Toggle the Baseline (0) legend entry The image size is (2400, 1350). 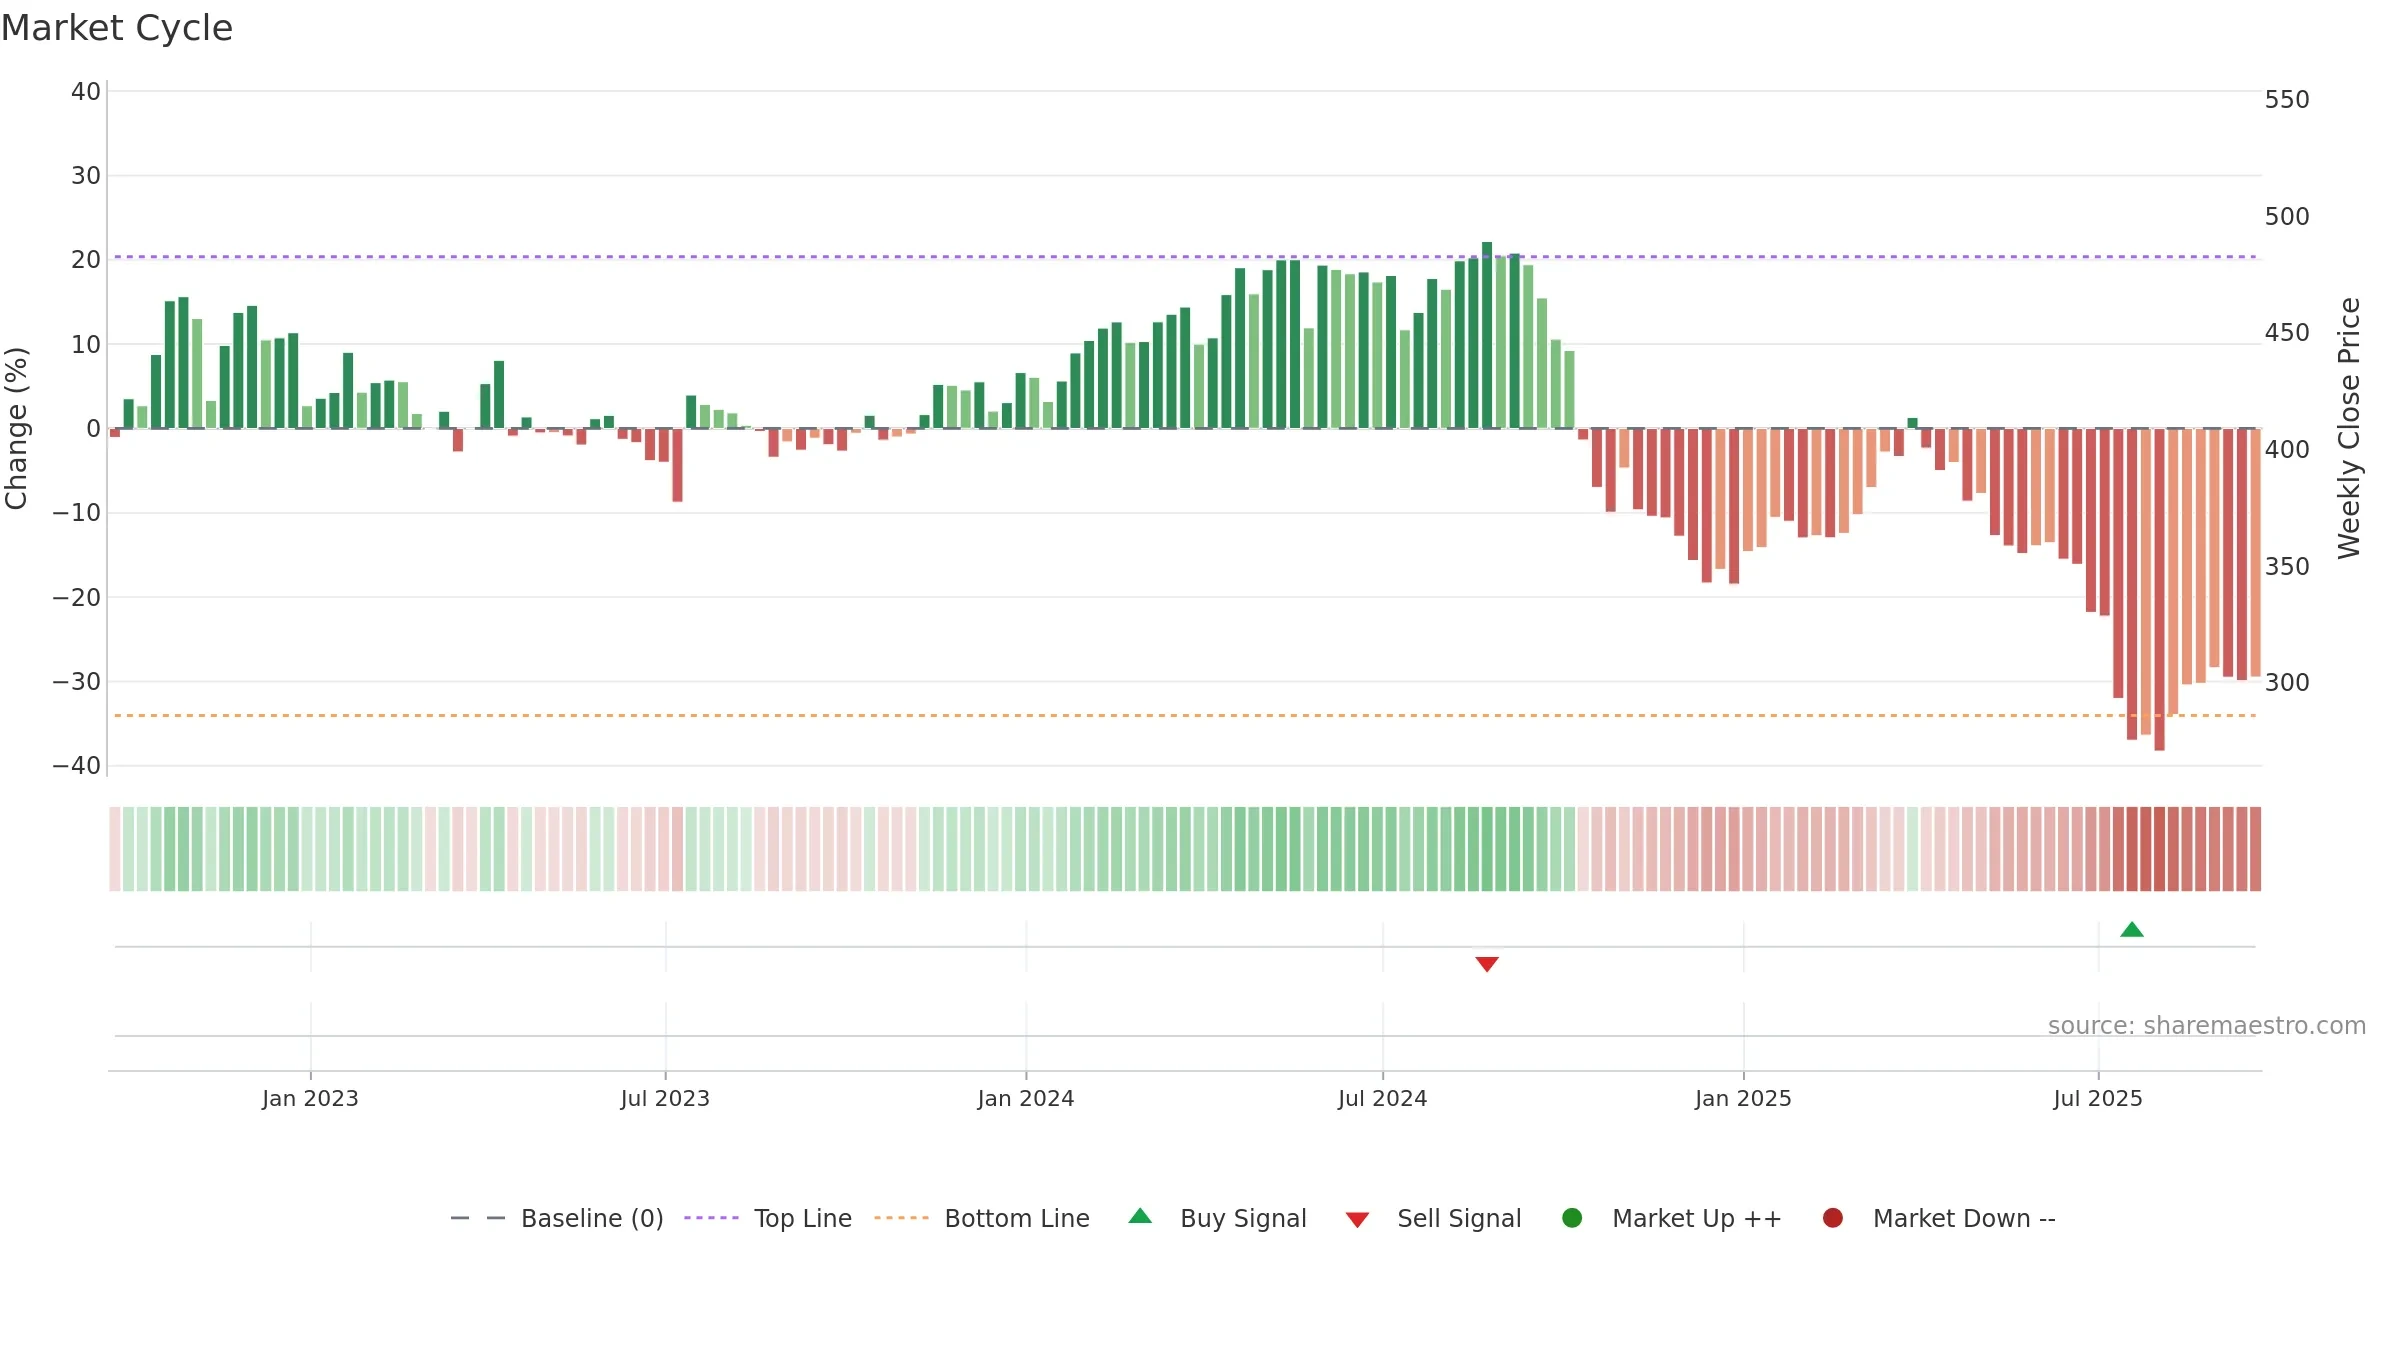(x=557, y=1218)
